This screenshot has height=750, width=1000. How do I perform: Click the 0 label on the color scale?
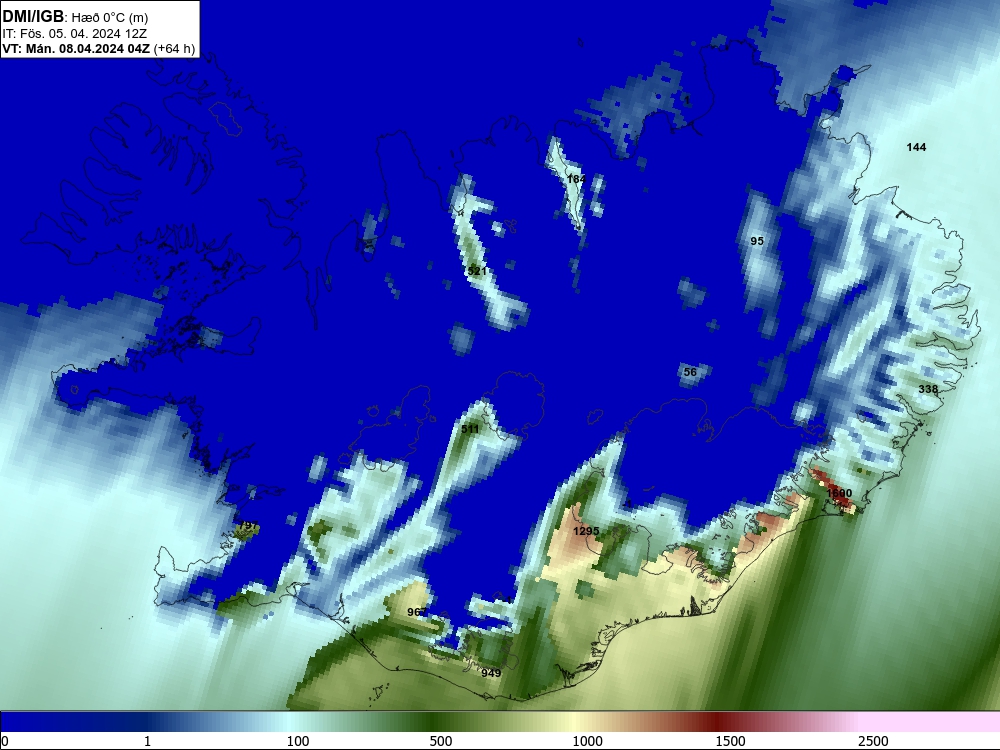[6, 741]
